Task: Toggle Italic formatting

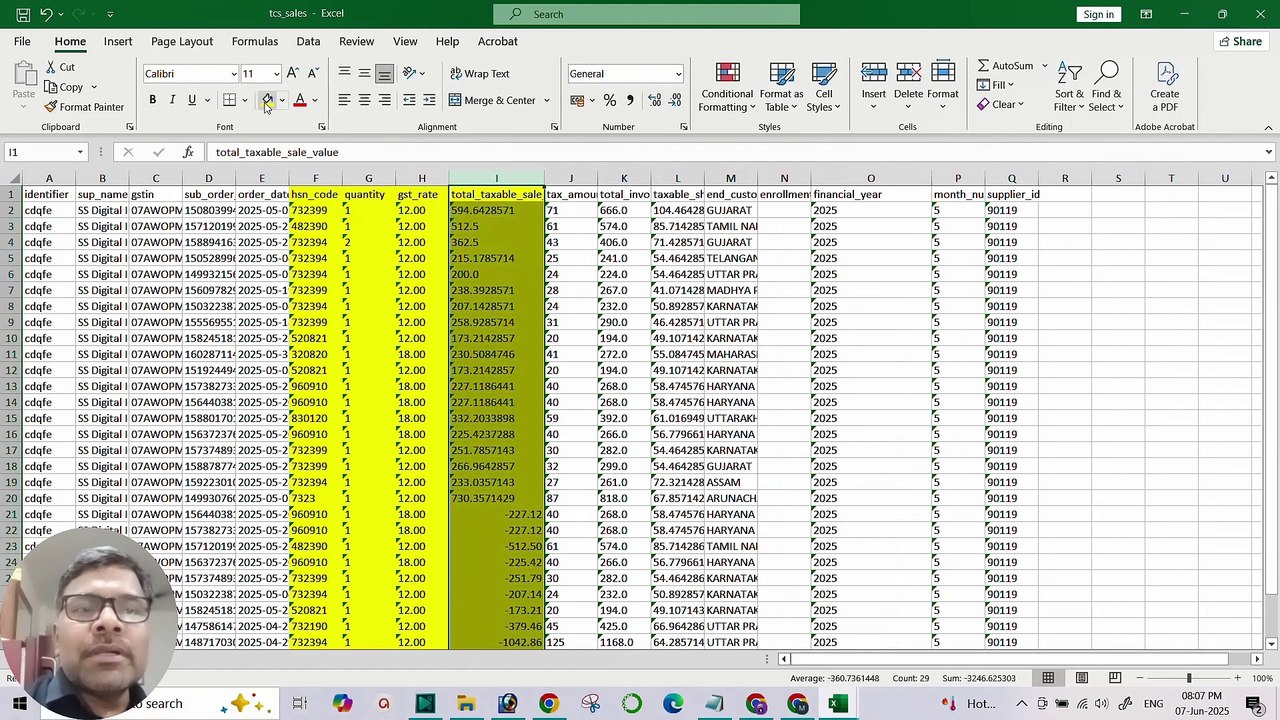Action: 172,100
